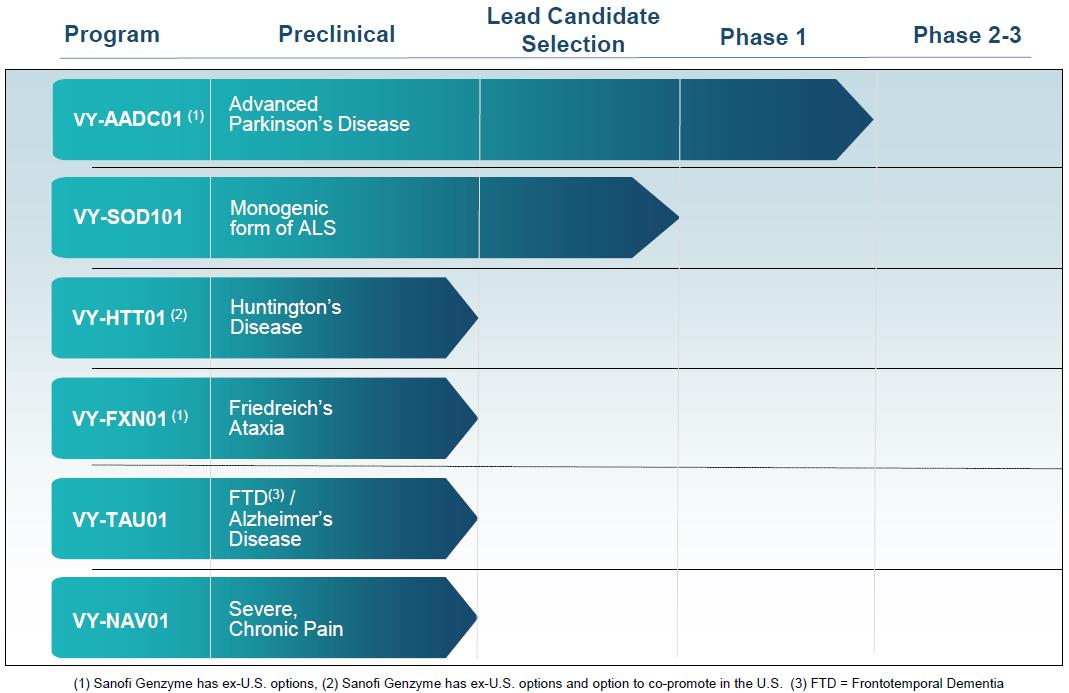Click the Huntington's Disease indication text
The height and width of the screenshot is (693, 1069).
(285, 317)
